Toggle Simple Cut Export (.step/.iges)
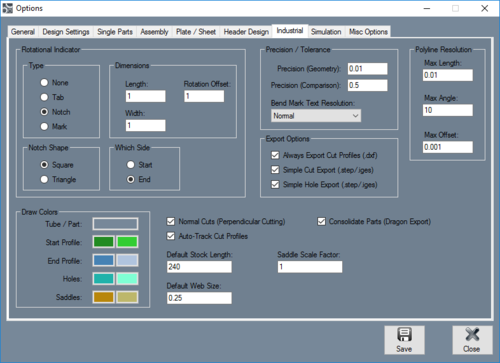Screen dimensions: 500x363 (x=322, y=170)
